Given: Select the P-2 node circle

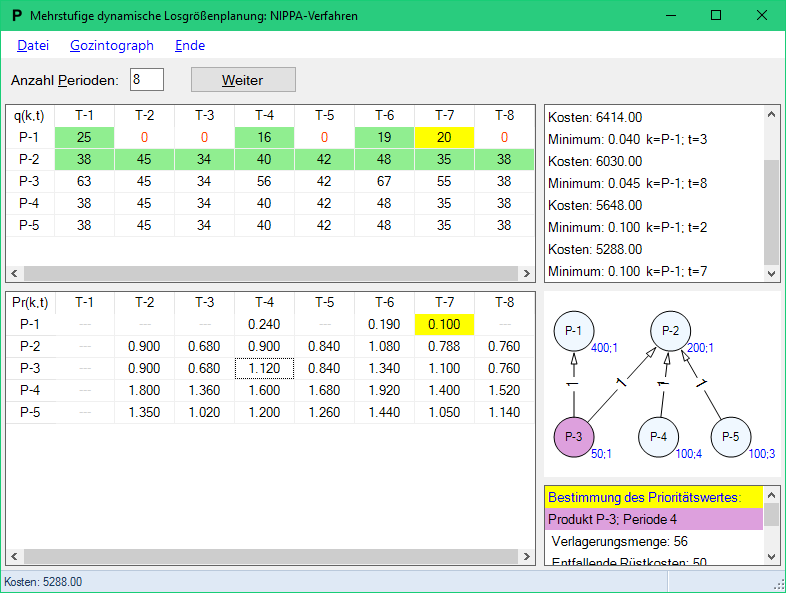Looking at the screenshot, I should coord(672,330).
